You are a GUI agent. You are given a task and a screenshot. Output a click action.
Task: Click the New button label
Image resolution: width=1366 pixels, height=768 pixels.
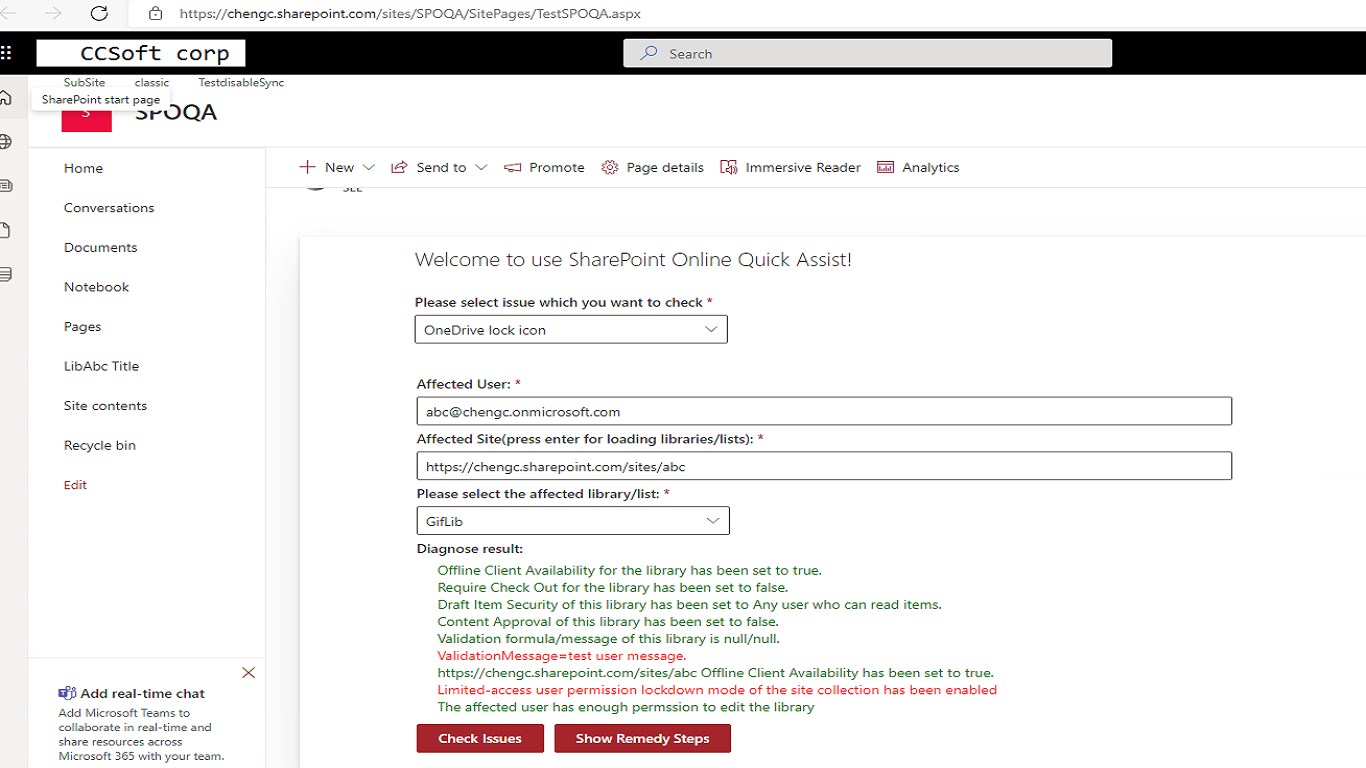tap(339, 167)
